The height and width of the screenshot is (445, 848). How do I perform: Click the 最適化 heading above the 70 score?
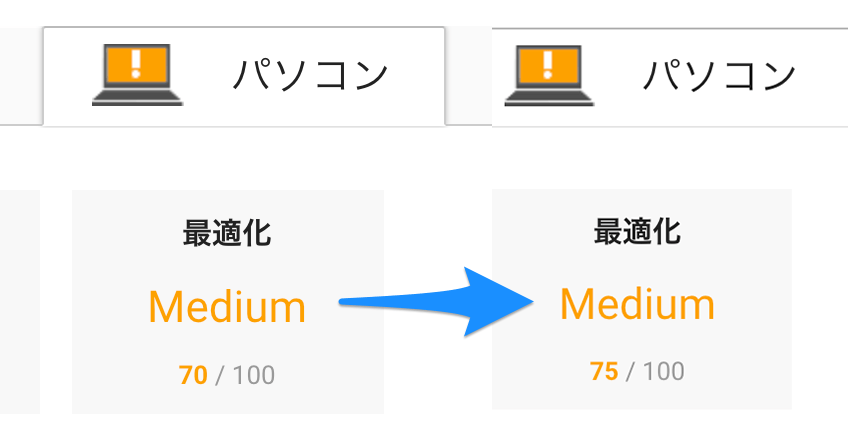[x=227, y=234]
